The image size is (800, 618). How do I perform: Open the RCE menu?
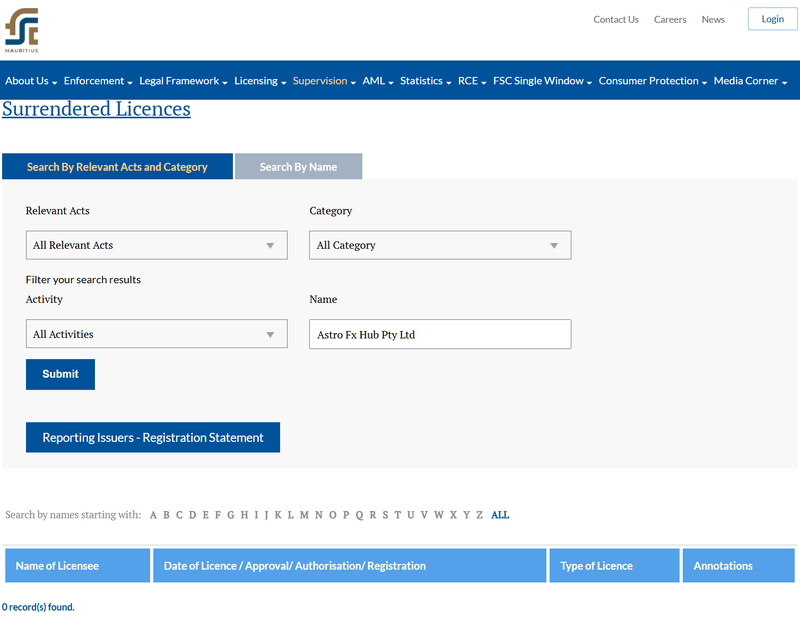(x=472, y=81)
